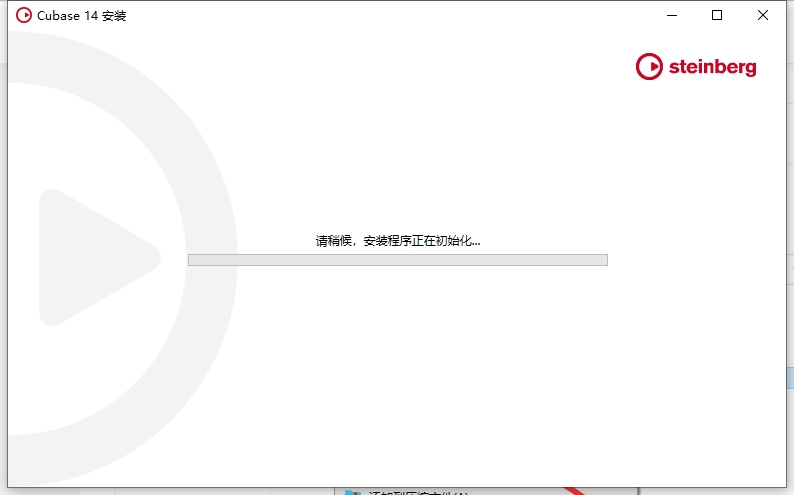Click the blue highlighted strip at right edge
This screenshot has width=794, height=495.
pos(790,377)
